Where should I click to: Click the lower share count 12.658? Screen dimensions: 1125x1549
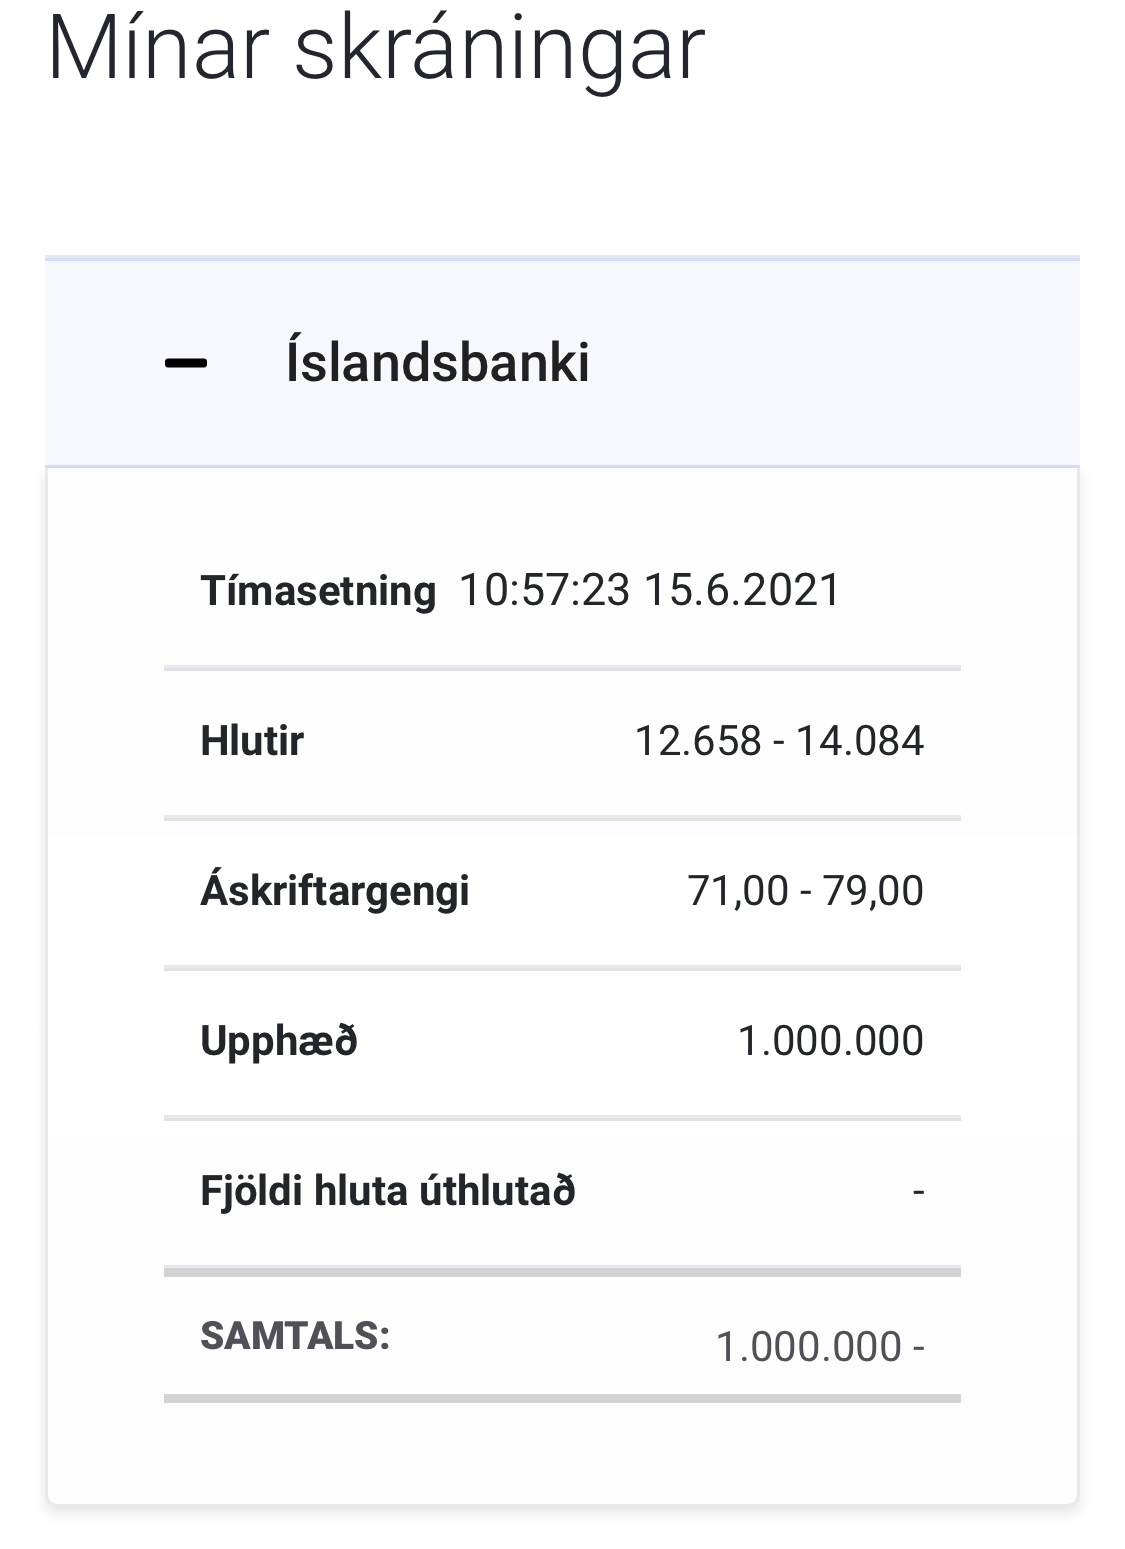point(698,741)
